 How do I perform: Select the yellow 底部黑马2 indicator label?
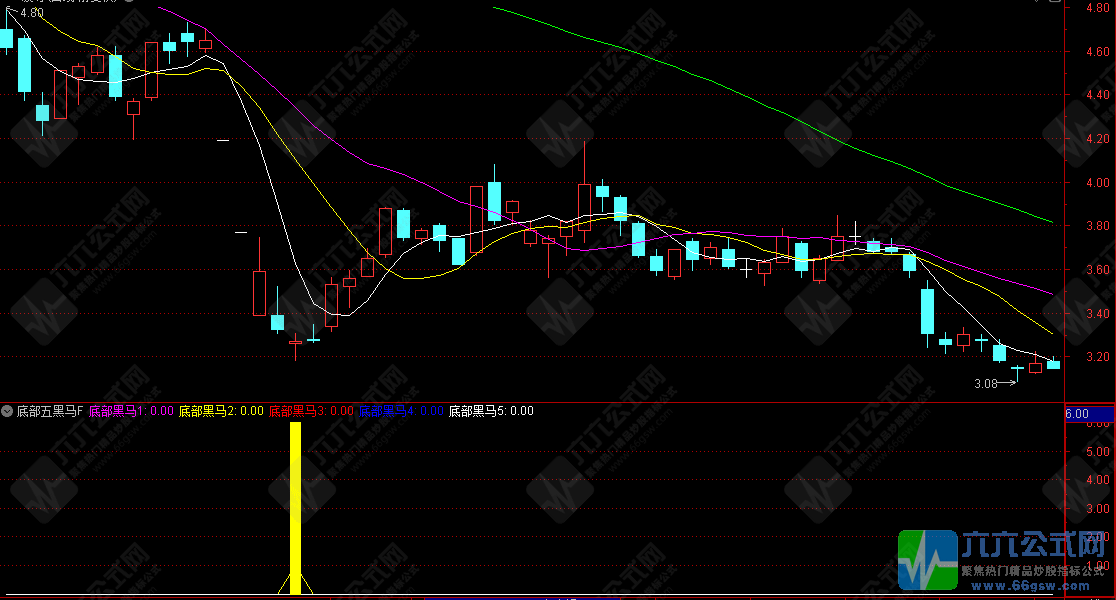[x=221, y=411]
